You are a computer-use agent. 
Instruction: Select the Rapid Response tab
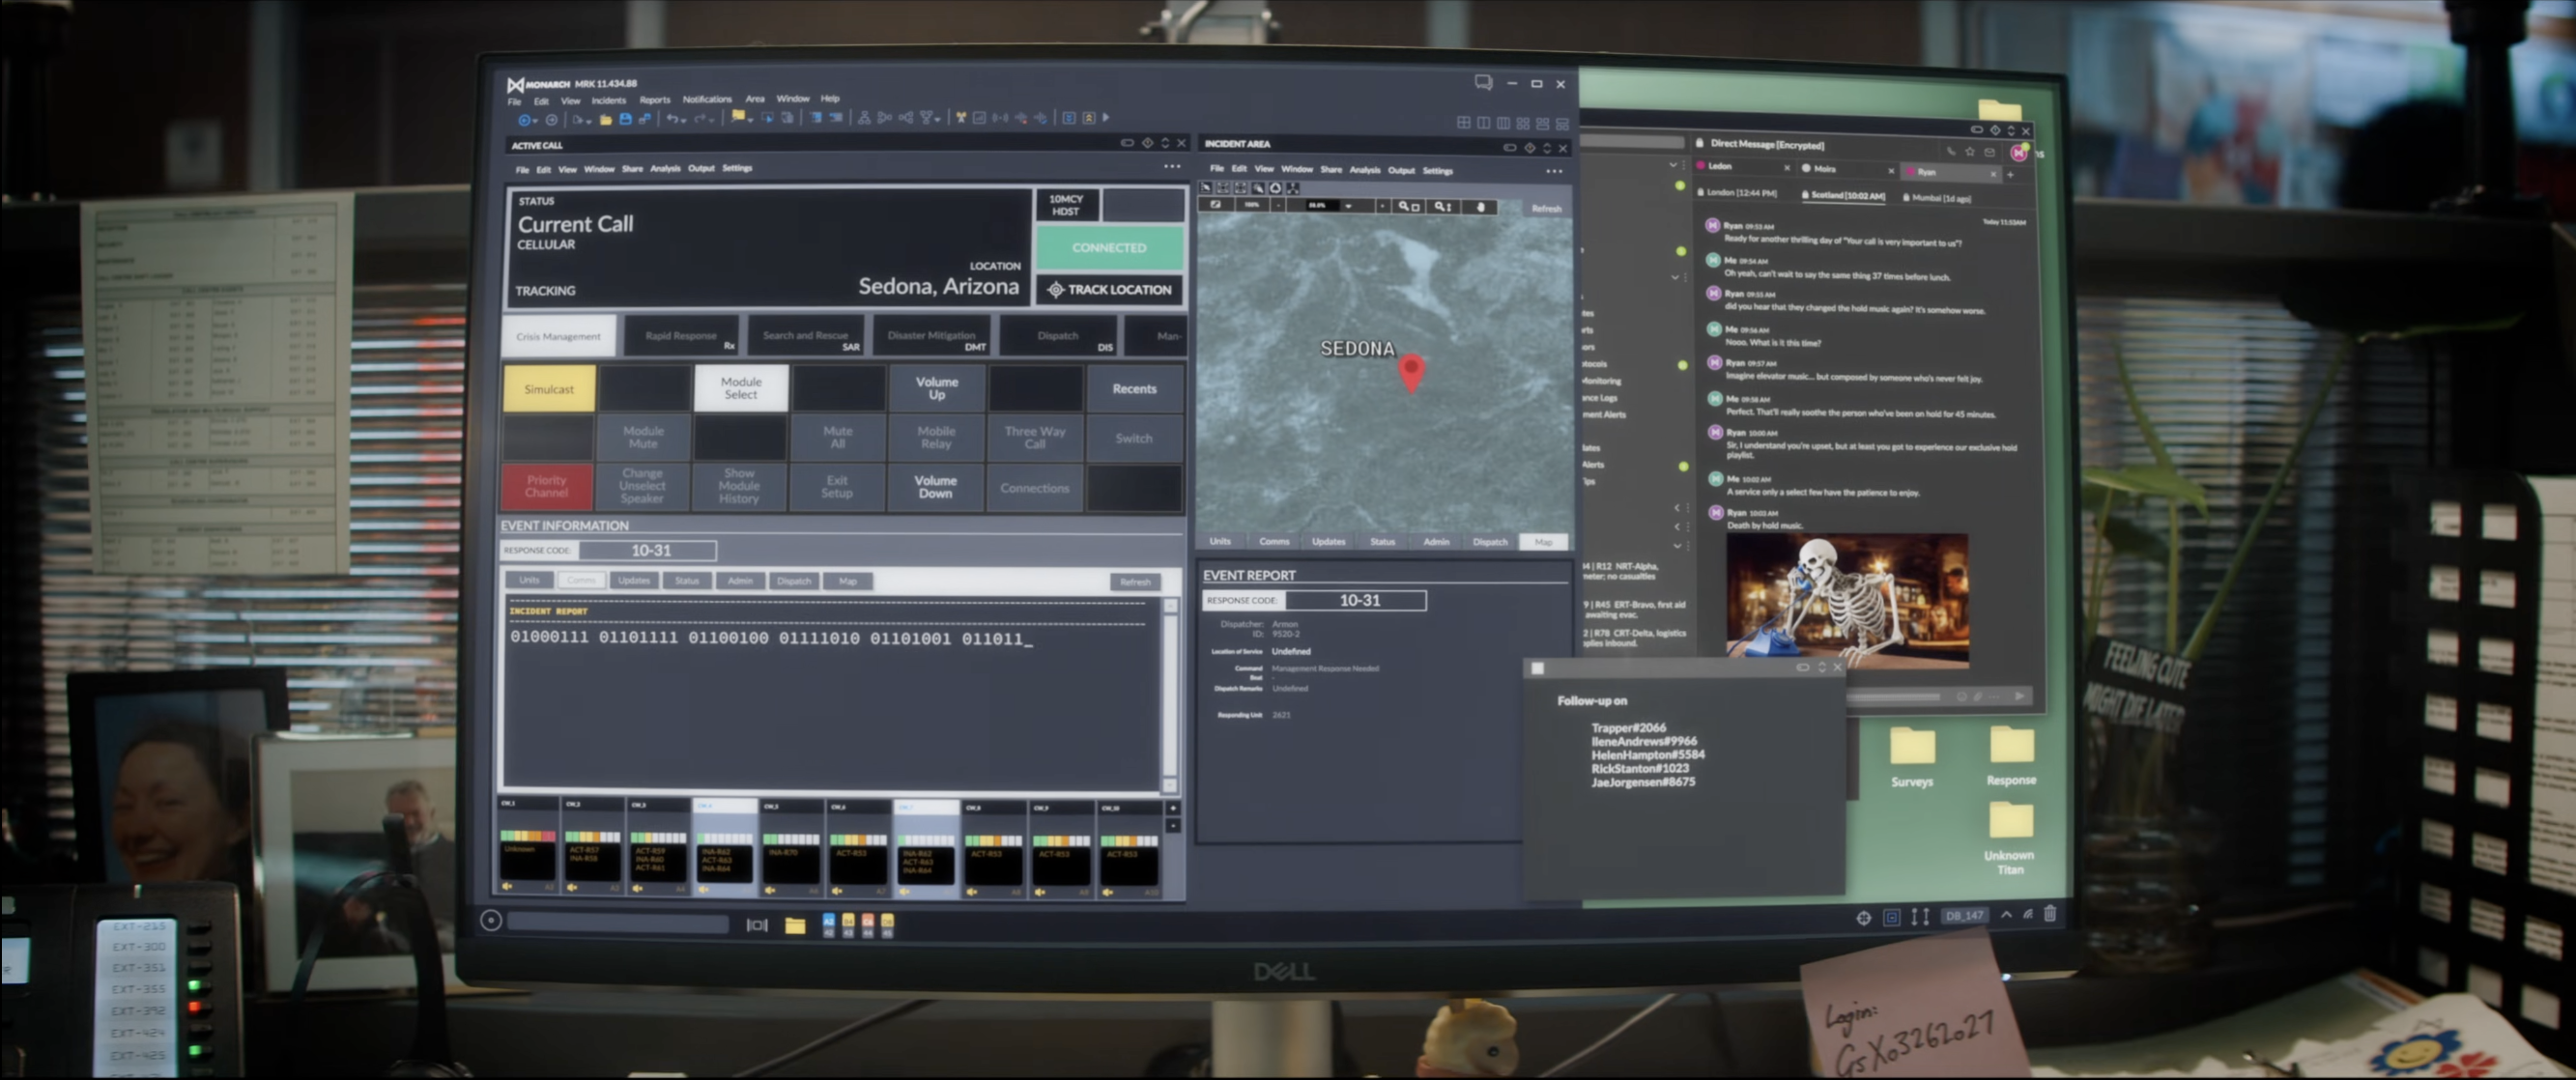point(681,336)
